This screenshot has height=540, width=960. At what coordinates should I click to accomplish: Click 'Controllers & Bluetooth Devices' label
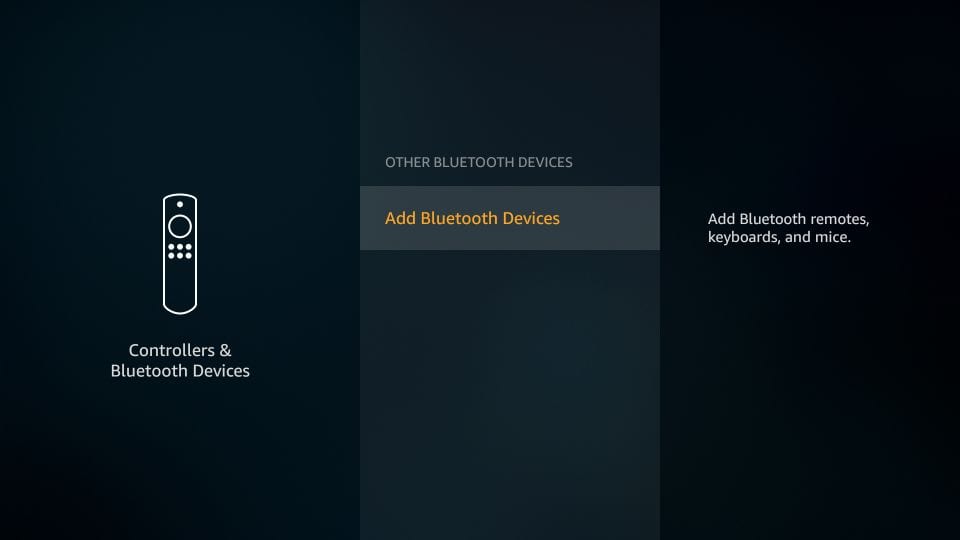[180, 360]
